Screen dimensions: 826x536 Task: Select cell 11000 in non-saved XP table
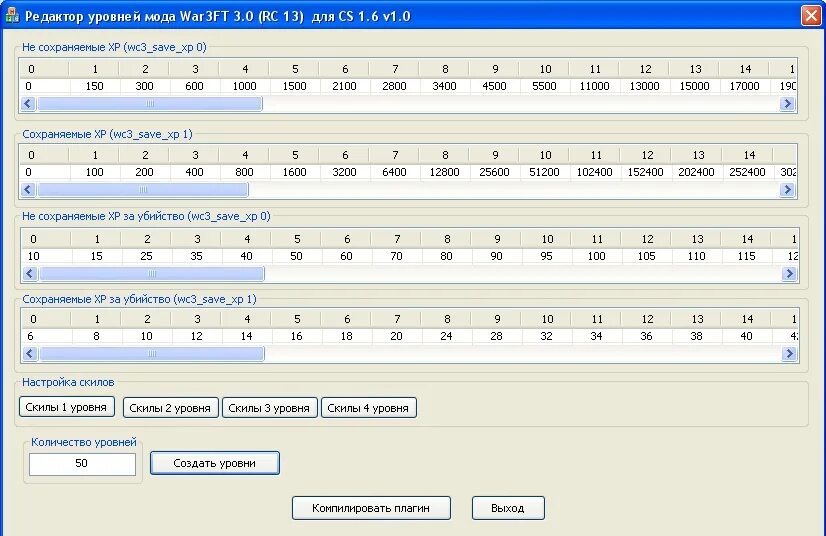[x=594, y=86]
